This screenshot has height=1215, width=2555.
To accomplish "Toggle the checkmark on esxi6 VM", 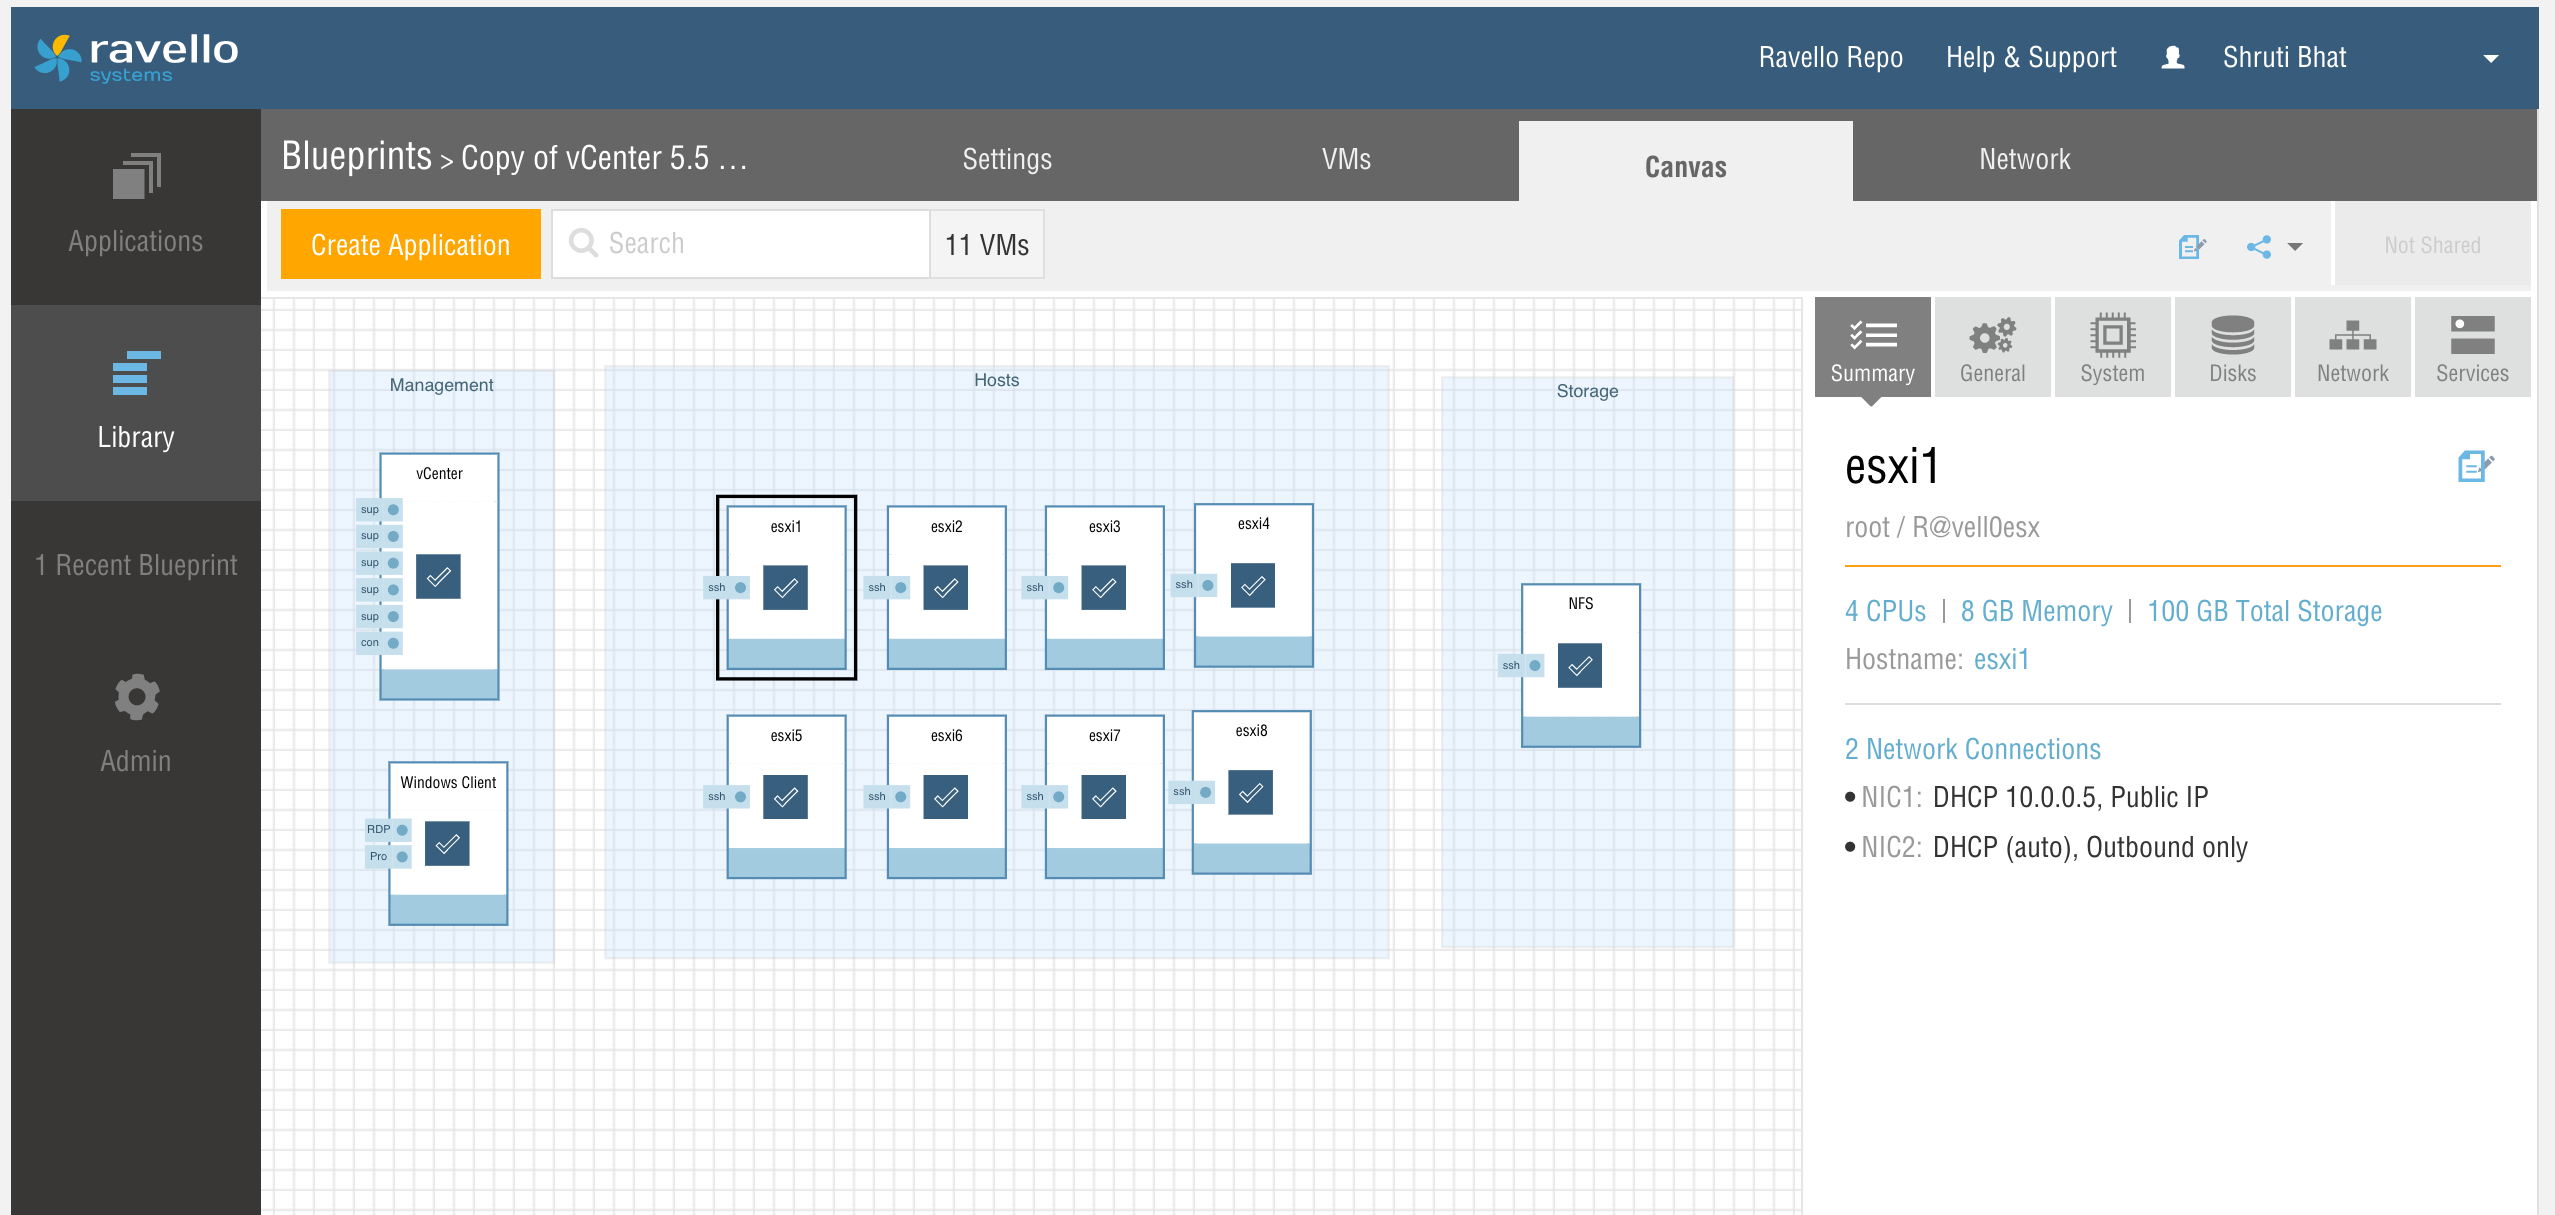I will pos(945,797).
